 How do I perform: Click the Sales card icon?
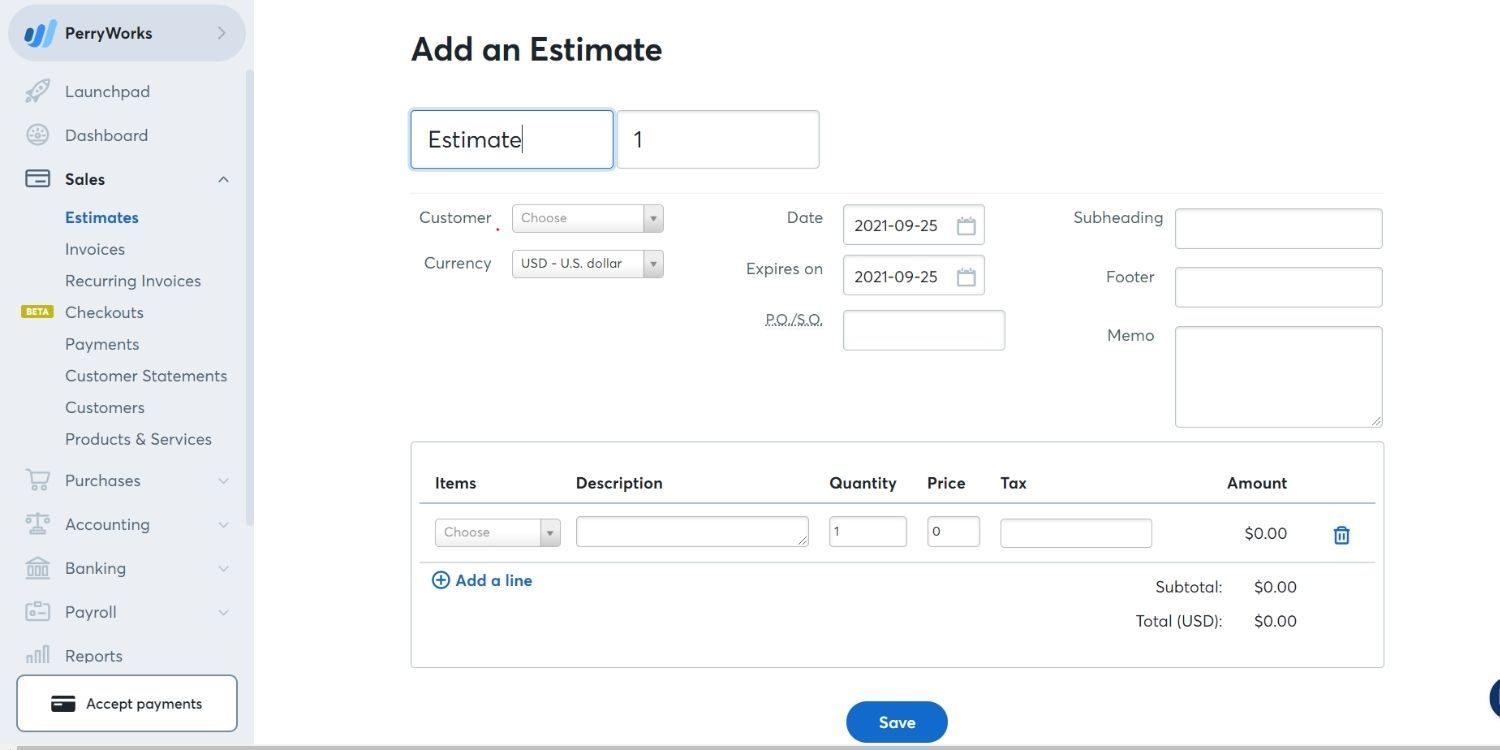click(37, 179)
